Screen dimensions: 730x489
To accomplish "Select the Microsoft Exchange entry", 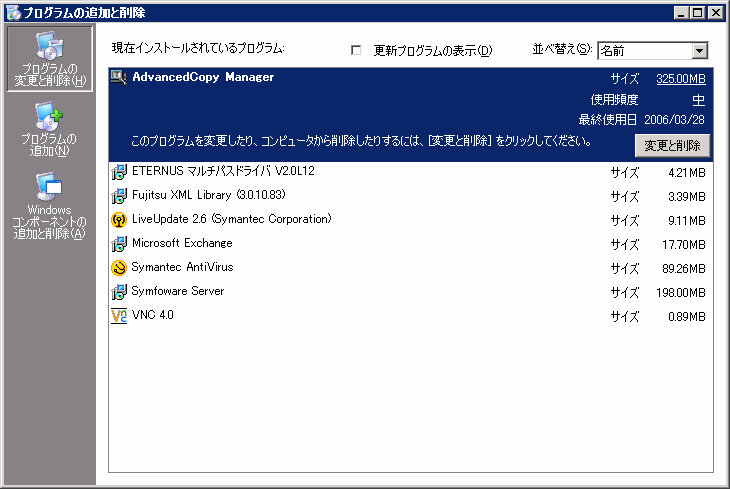I will pos(411,244).
